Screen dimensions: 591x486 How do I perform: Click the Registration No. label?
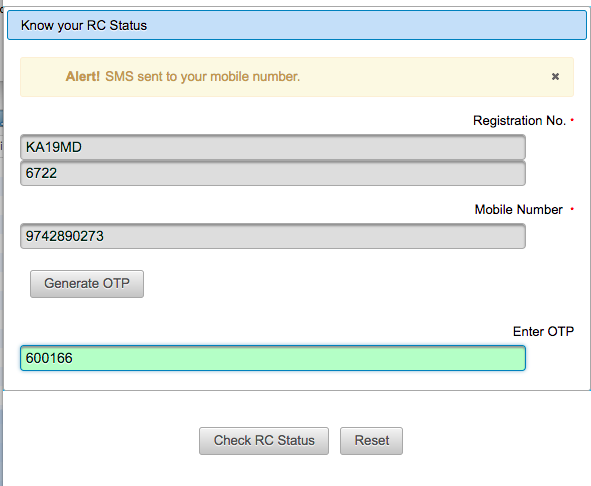coord(519,121)
